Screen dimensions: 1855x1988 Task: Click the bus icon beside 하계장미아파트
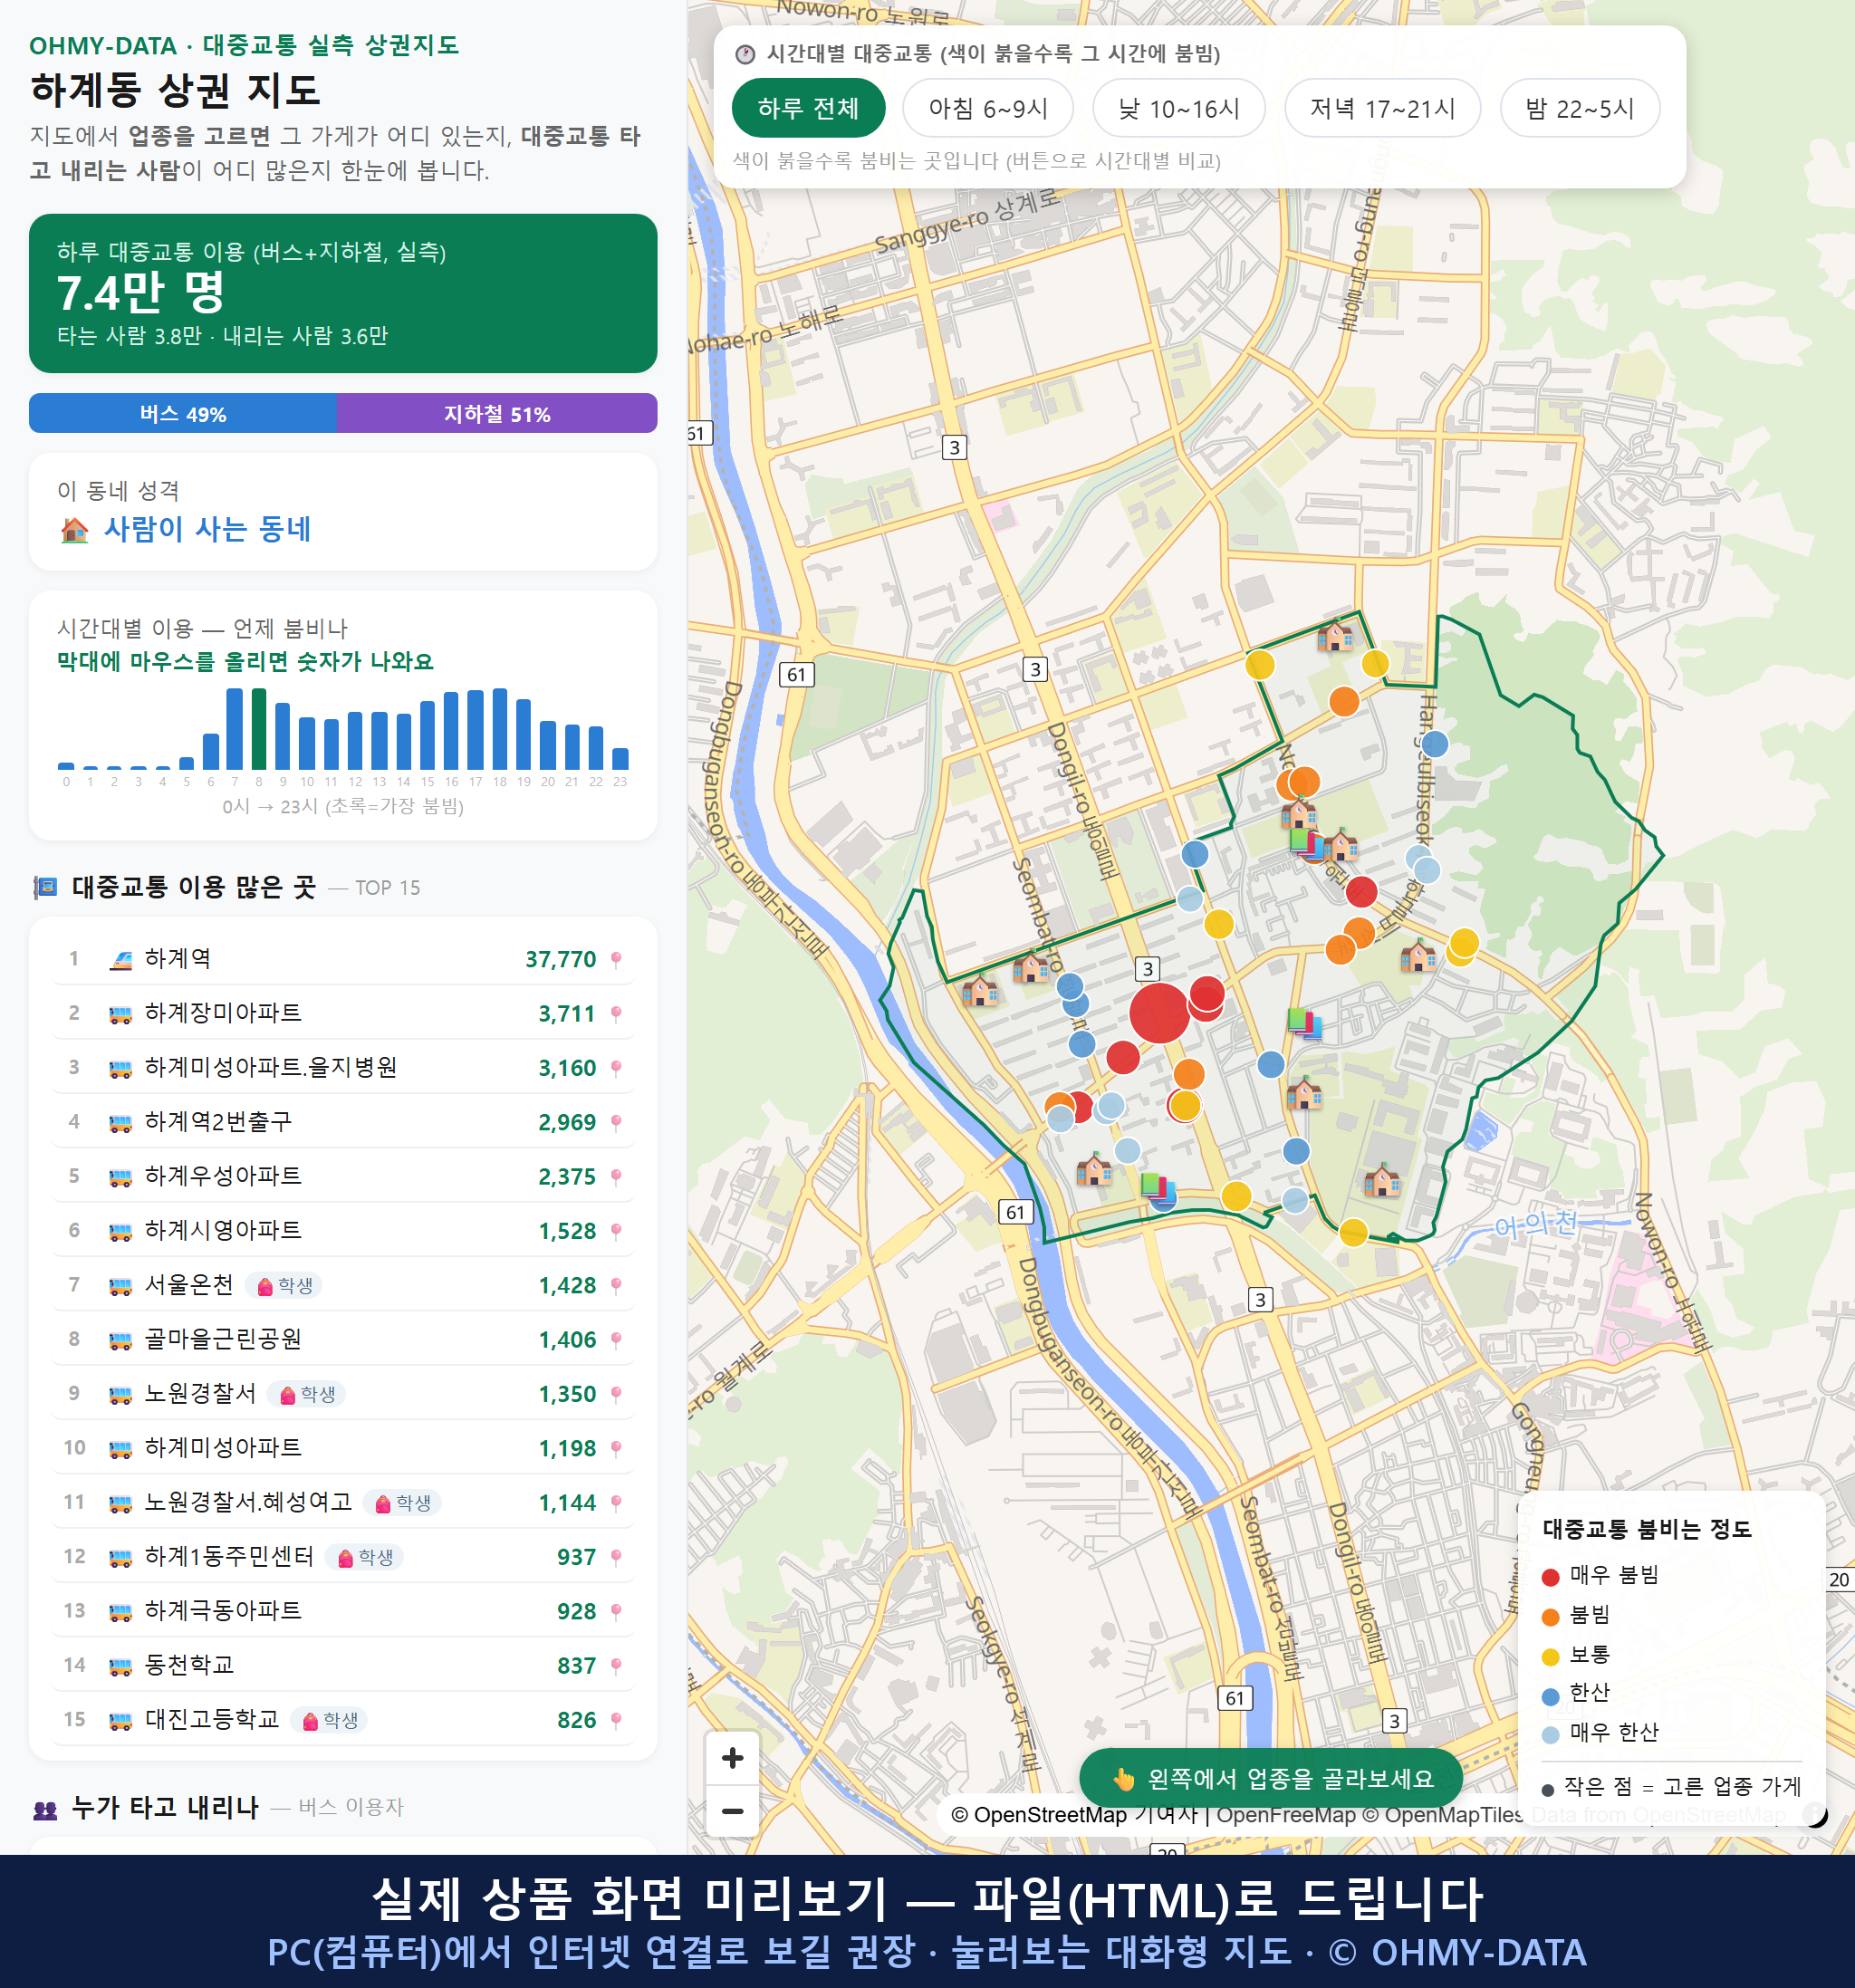(120, 1014)
